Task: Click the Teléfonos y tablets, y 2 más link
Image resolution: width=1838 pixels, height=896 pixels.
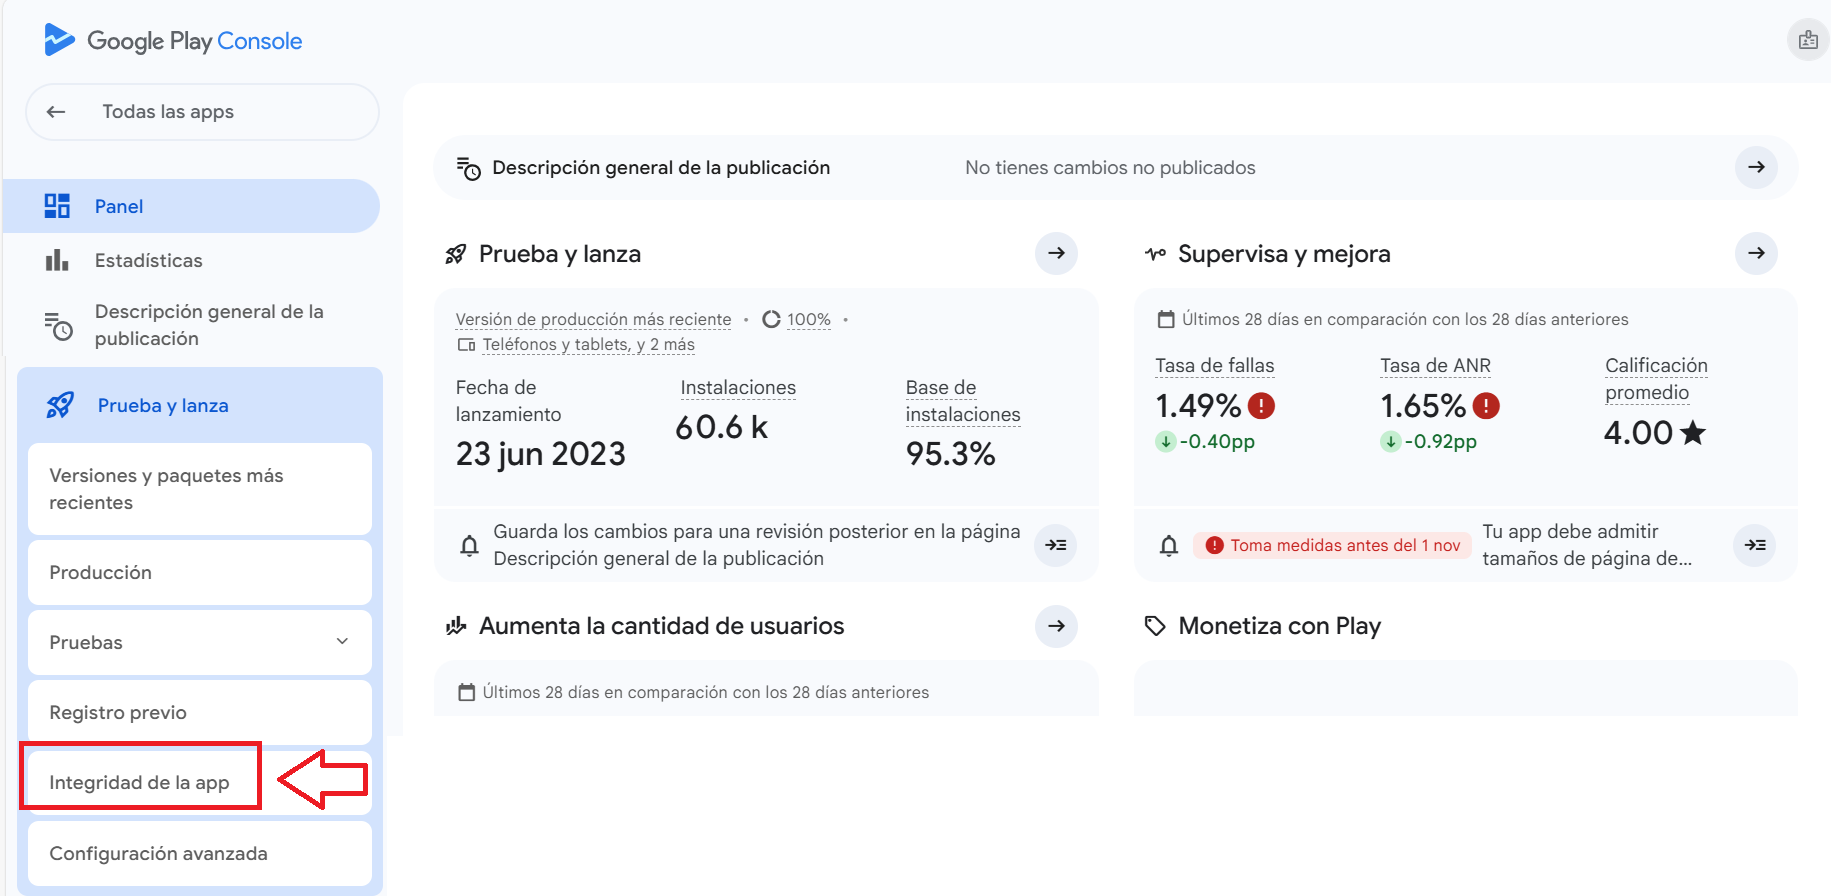Action: point(588,345)
